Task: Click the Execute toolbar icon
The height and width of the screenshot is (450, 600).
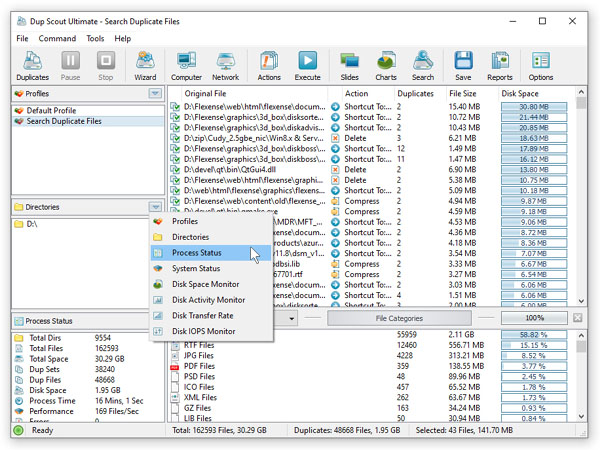Action: click(307, 66)
